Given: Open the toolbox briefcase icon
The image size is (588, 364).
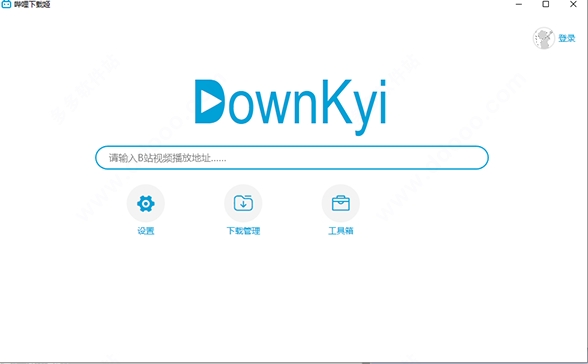Looking at the screenshot, I should [340, 204].
